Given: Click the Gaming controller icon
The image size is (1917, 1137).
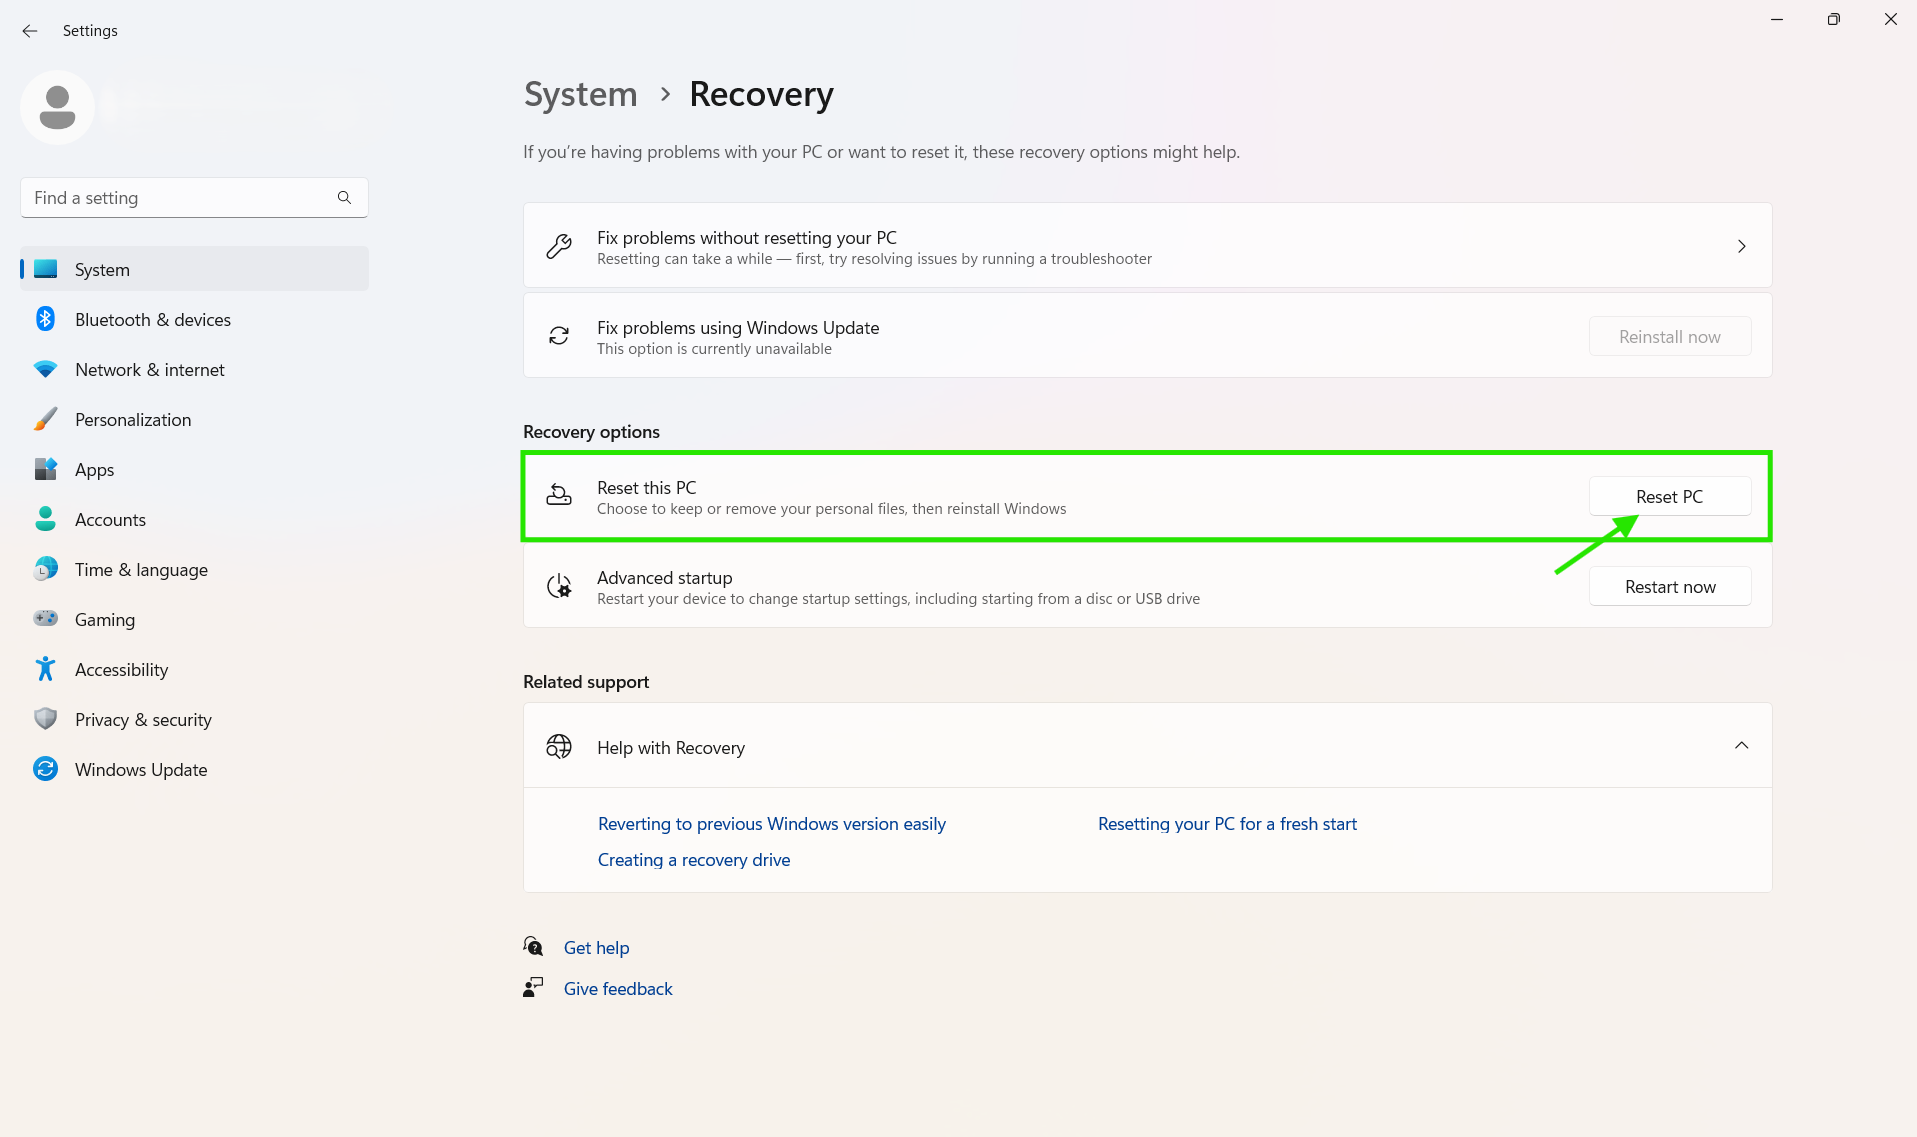Looking at the screenshot, I should click(45, 619).
